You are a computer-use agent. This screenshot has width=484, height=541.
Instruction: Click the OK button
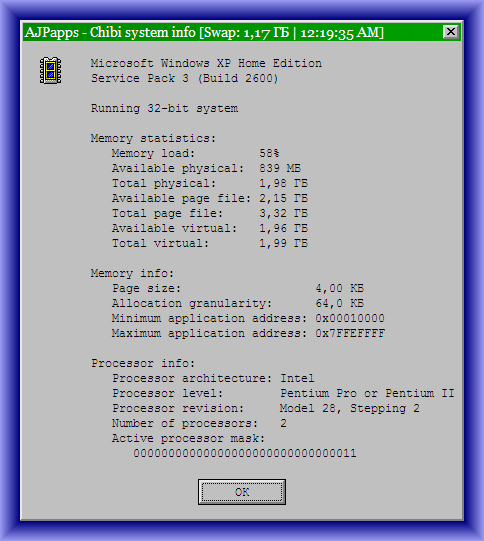[x=242, y=492]
